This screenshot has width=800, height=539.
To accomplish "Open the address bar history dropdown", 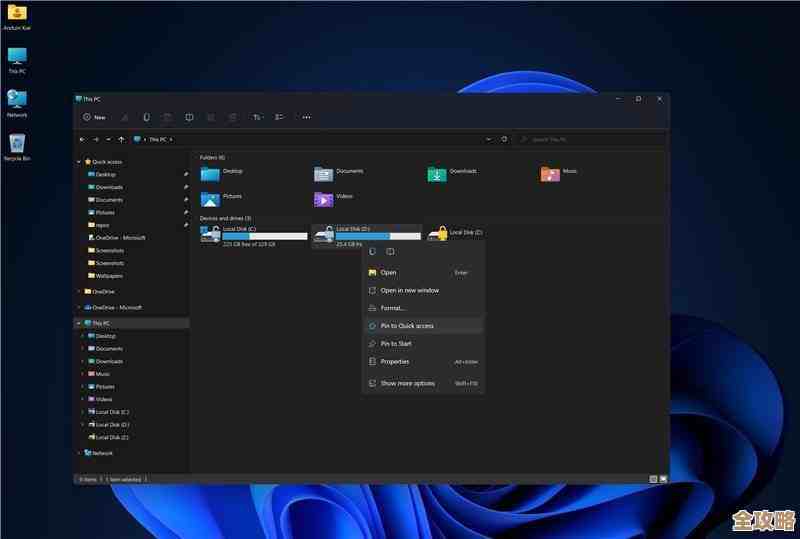I will point(488,139).
